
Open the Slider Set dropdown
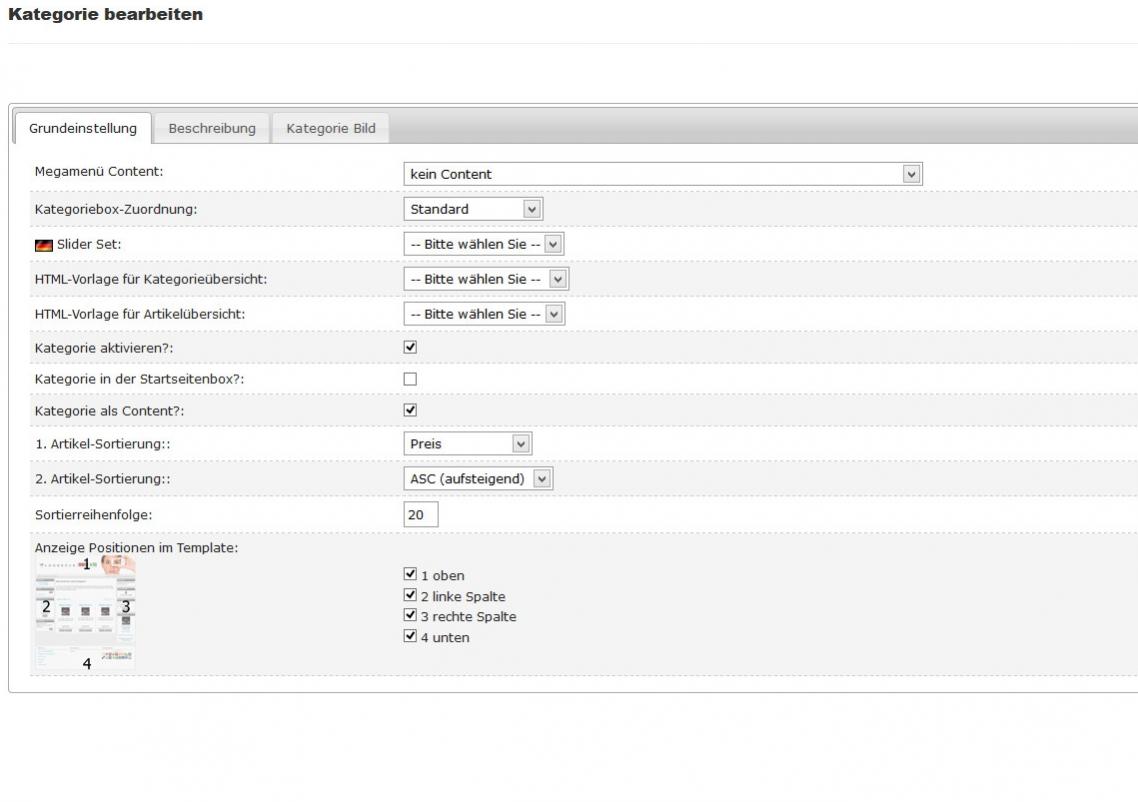pos(485,244)
